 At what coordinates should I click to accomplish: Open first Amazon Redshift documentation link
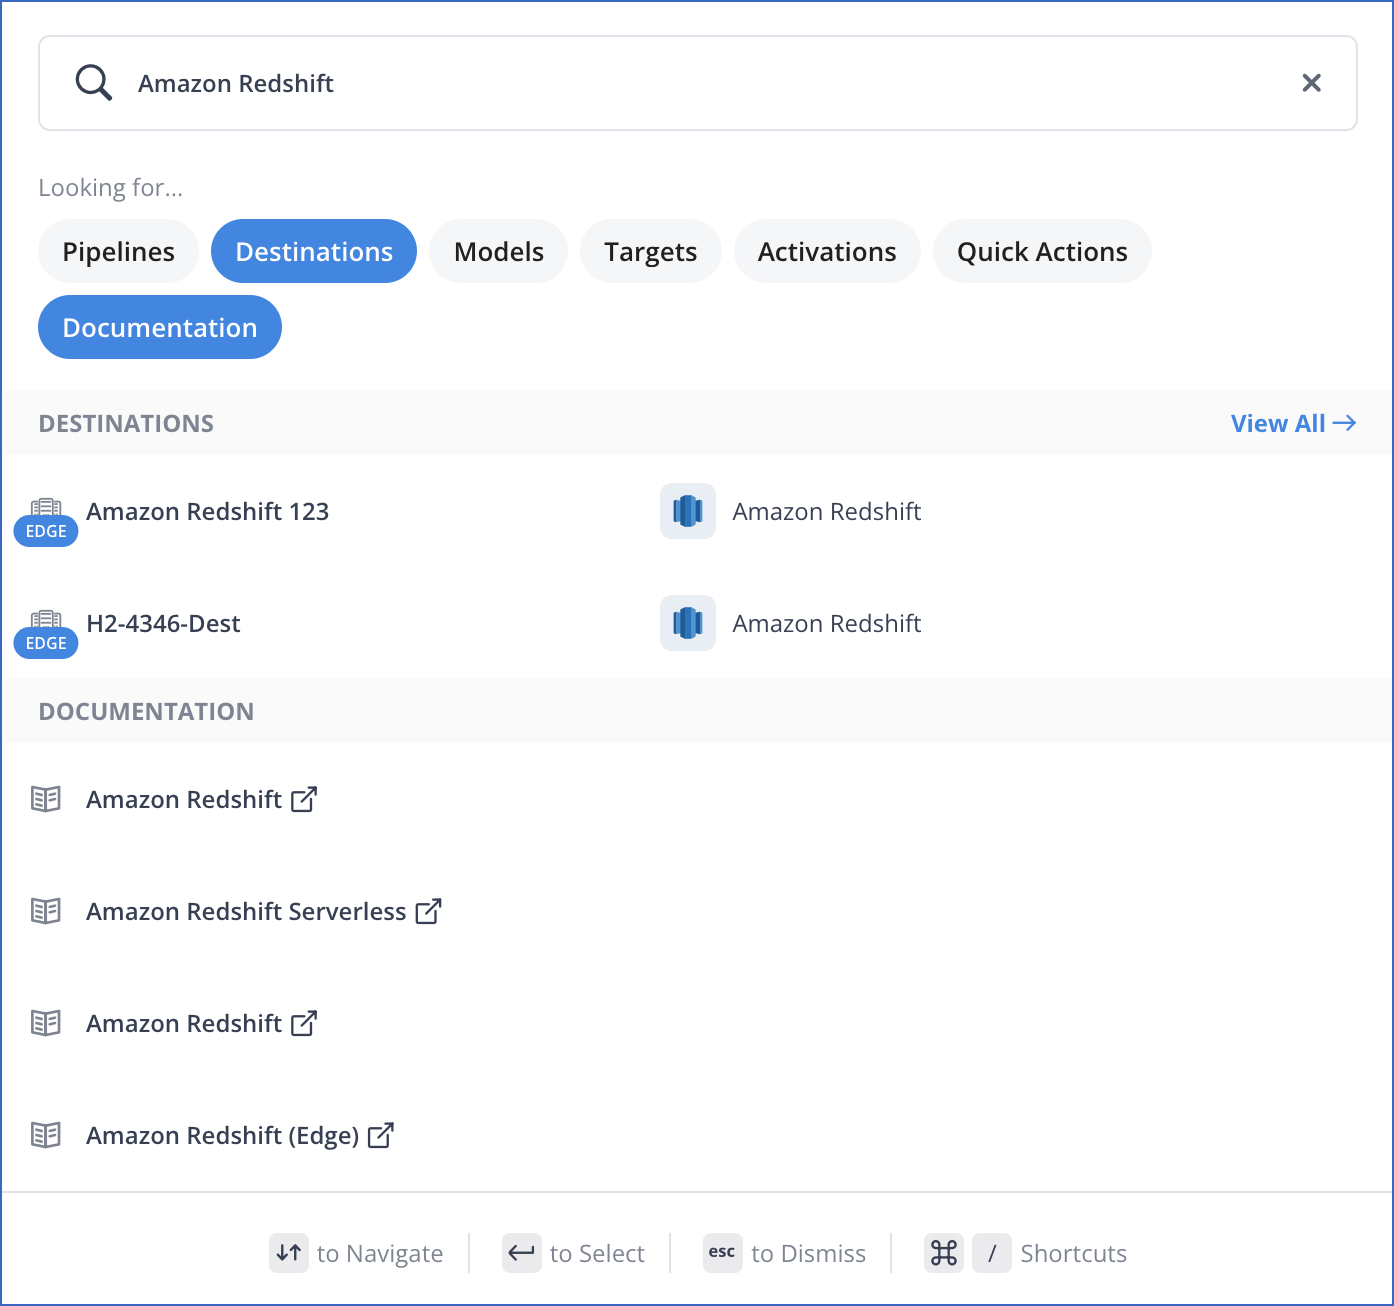coord(184,799)
